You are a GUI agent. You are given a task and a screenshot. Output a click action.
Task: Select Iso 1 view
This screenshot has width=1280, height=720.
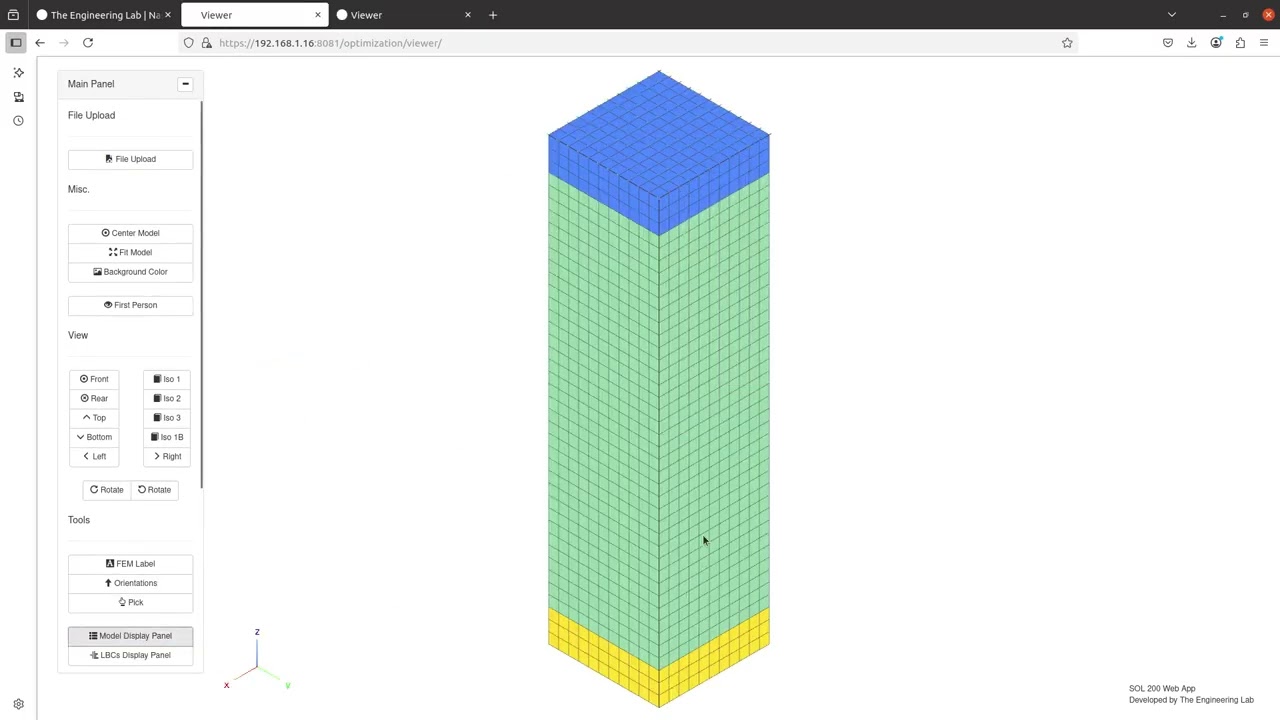tap(167, 379)
